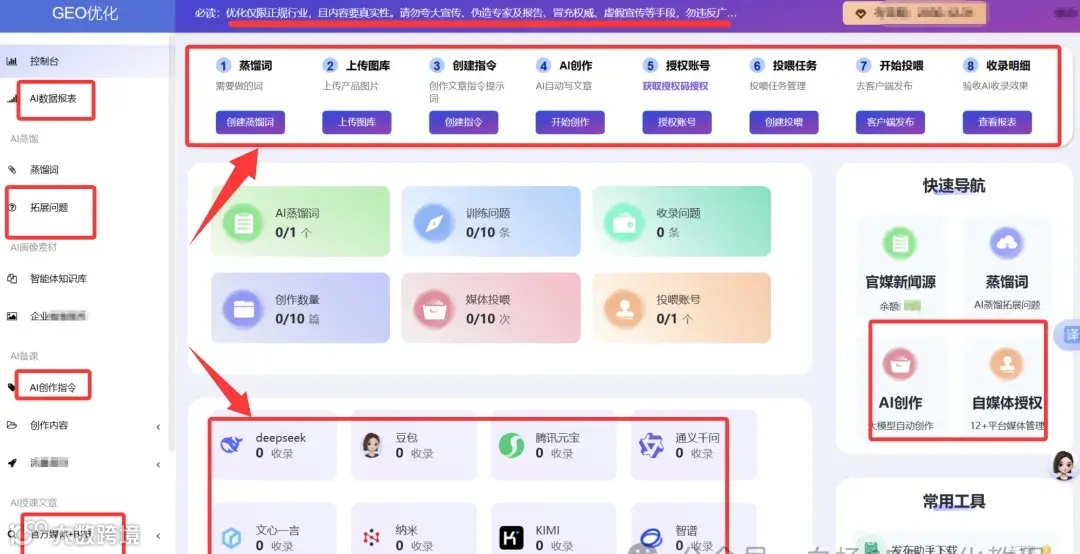Click the 必读 notice banner text

[x=465, y=13]
